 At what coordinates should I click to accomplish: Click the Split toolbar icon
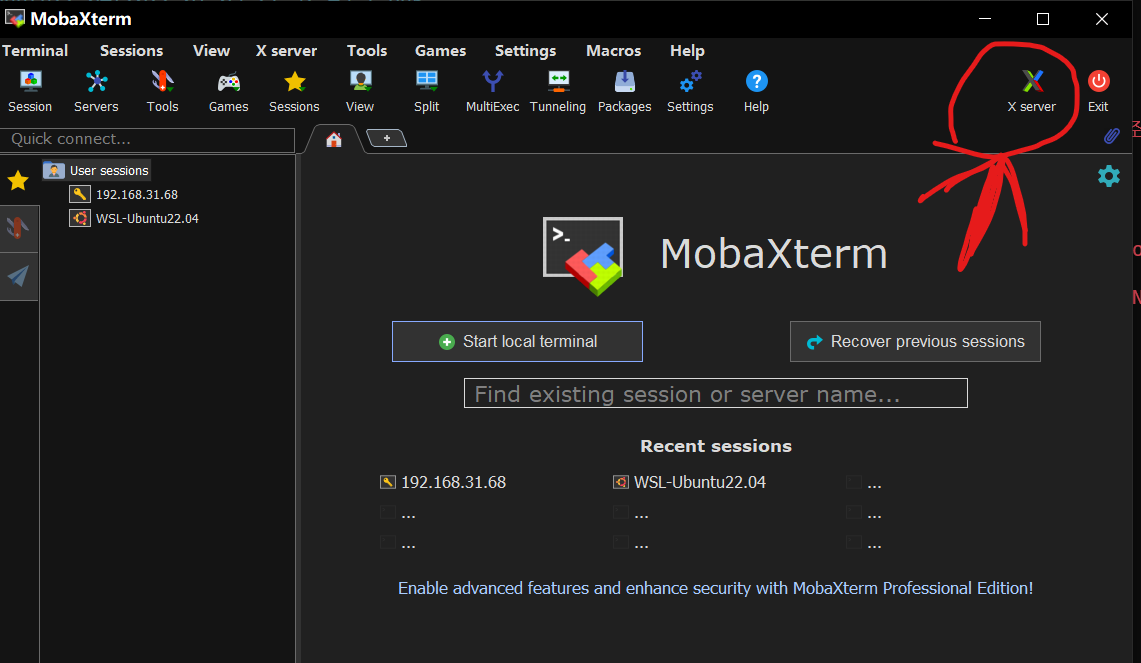pyautogui.click(x=426, y=92)
